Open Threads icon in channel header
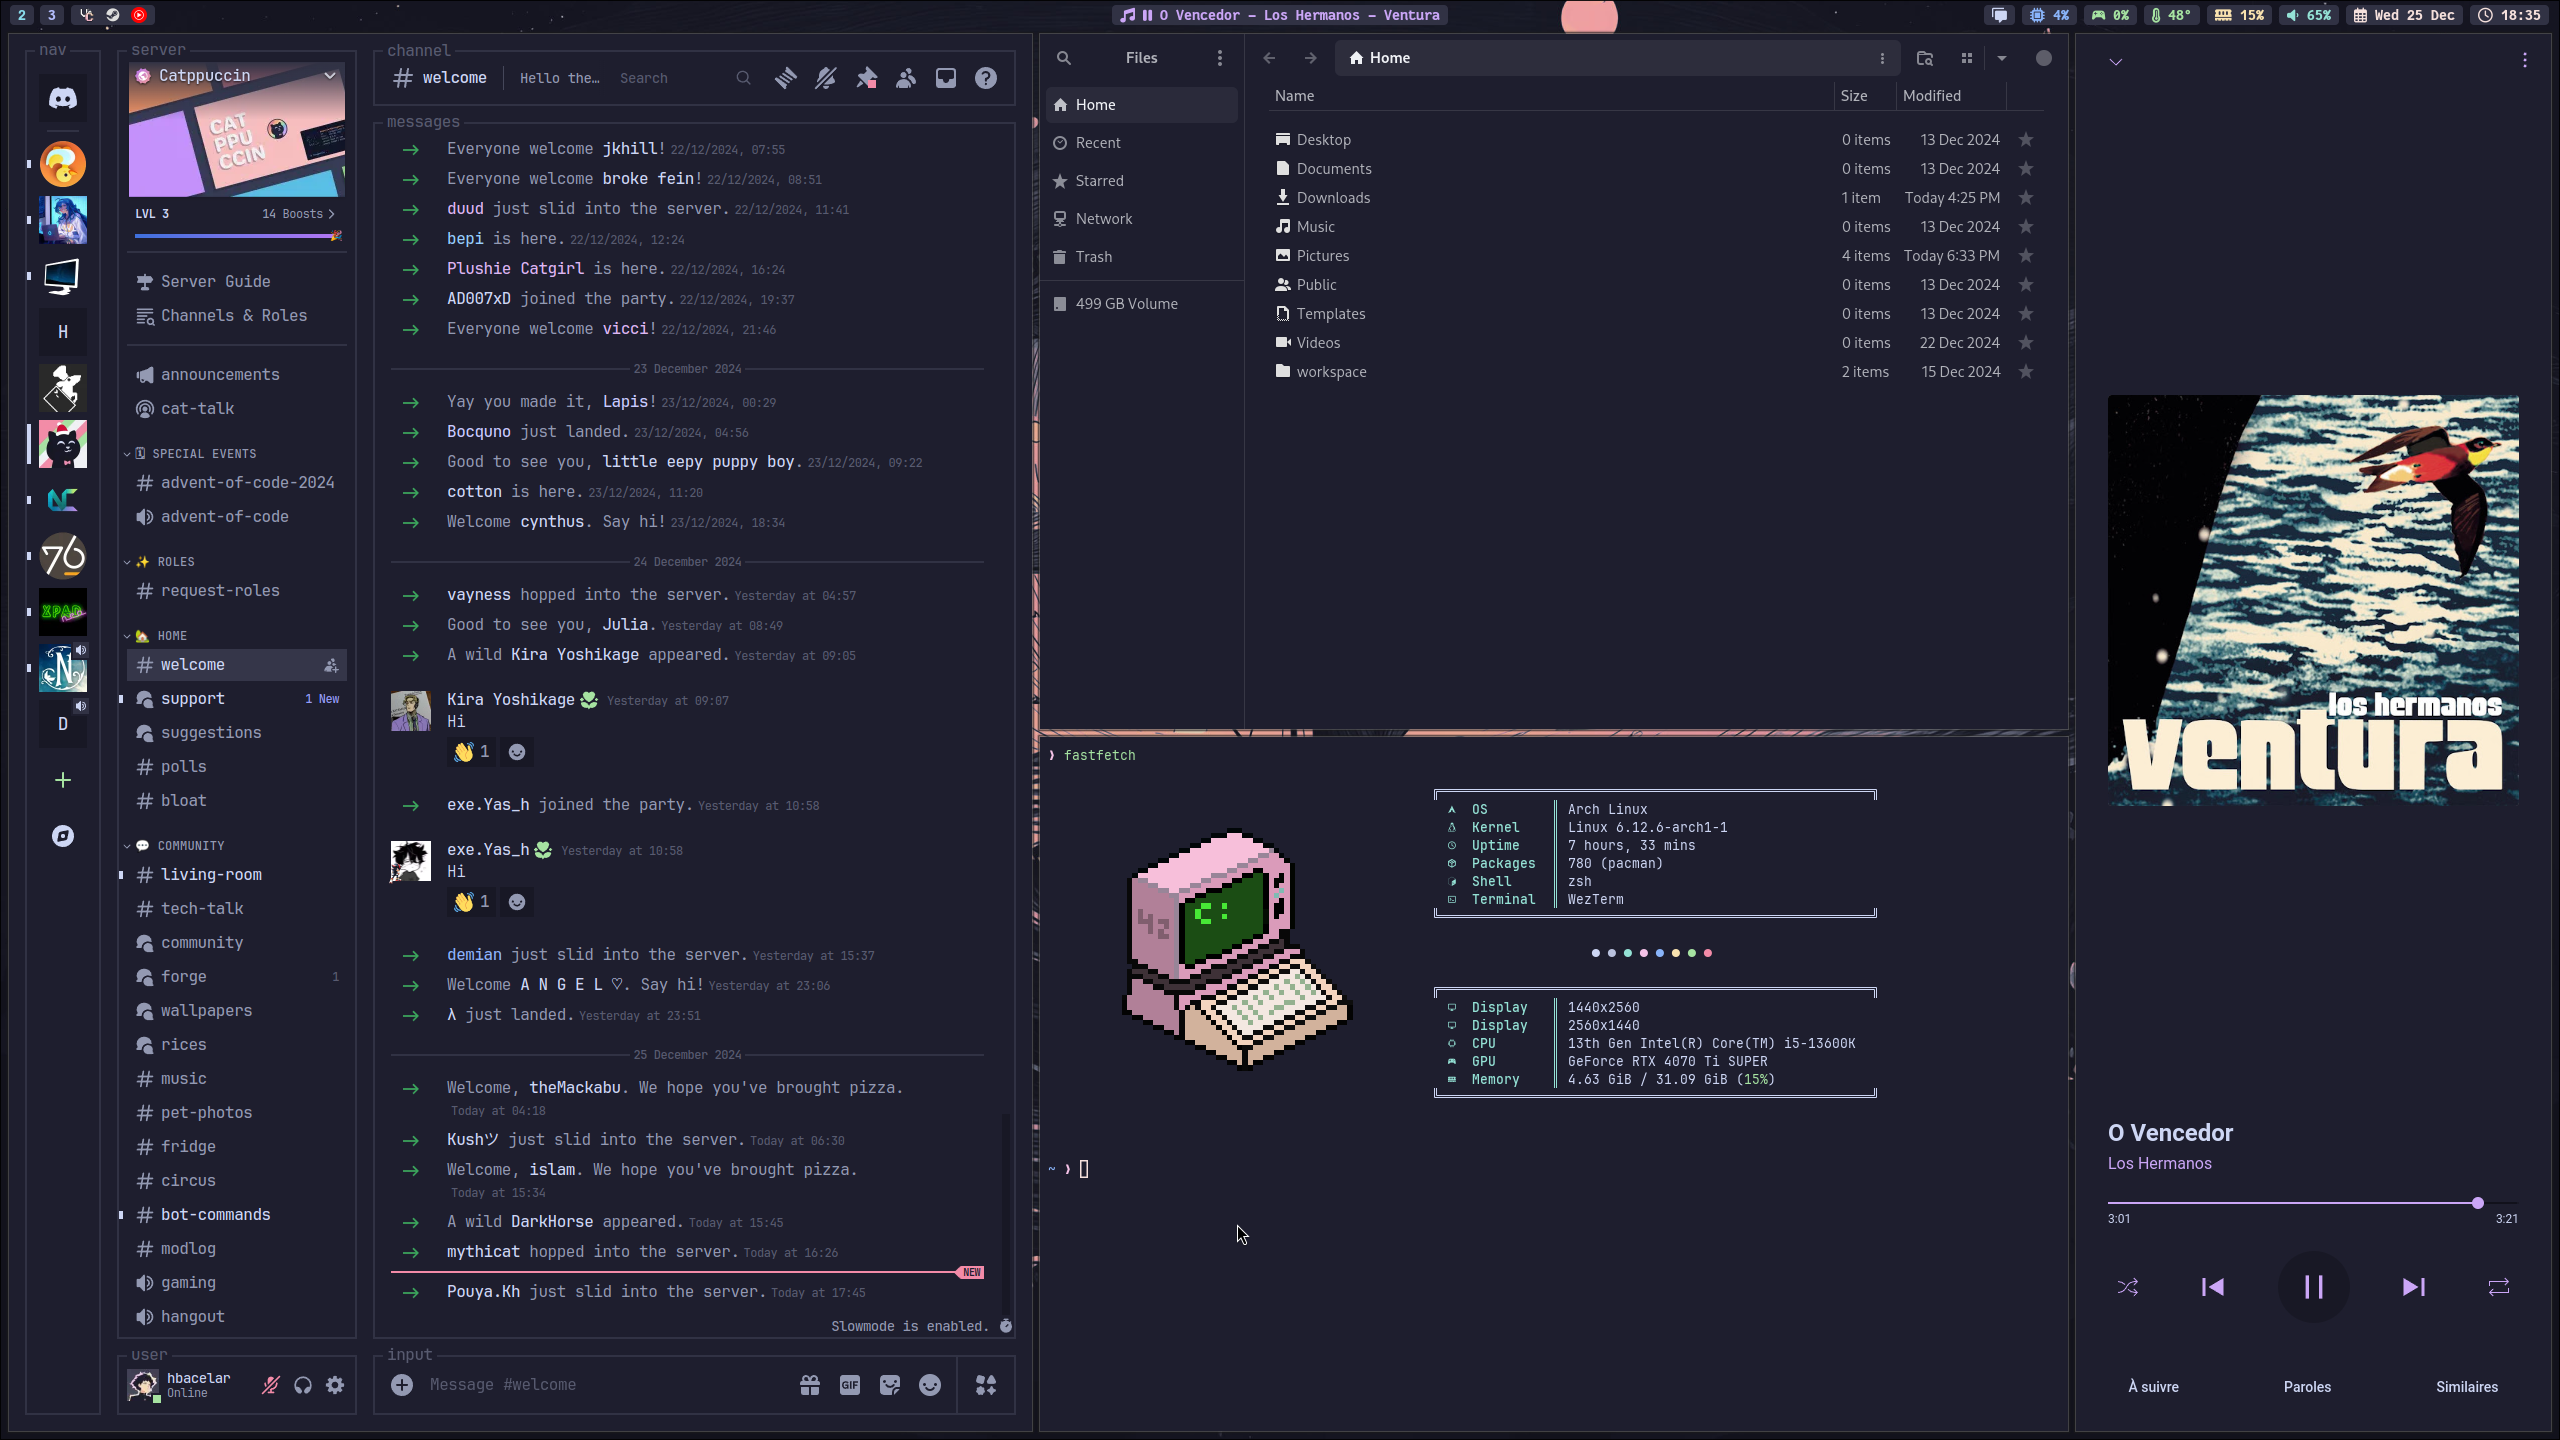The width and height of the screenshot is (2560, 1440). point(786,78)
